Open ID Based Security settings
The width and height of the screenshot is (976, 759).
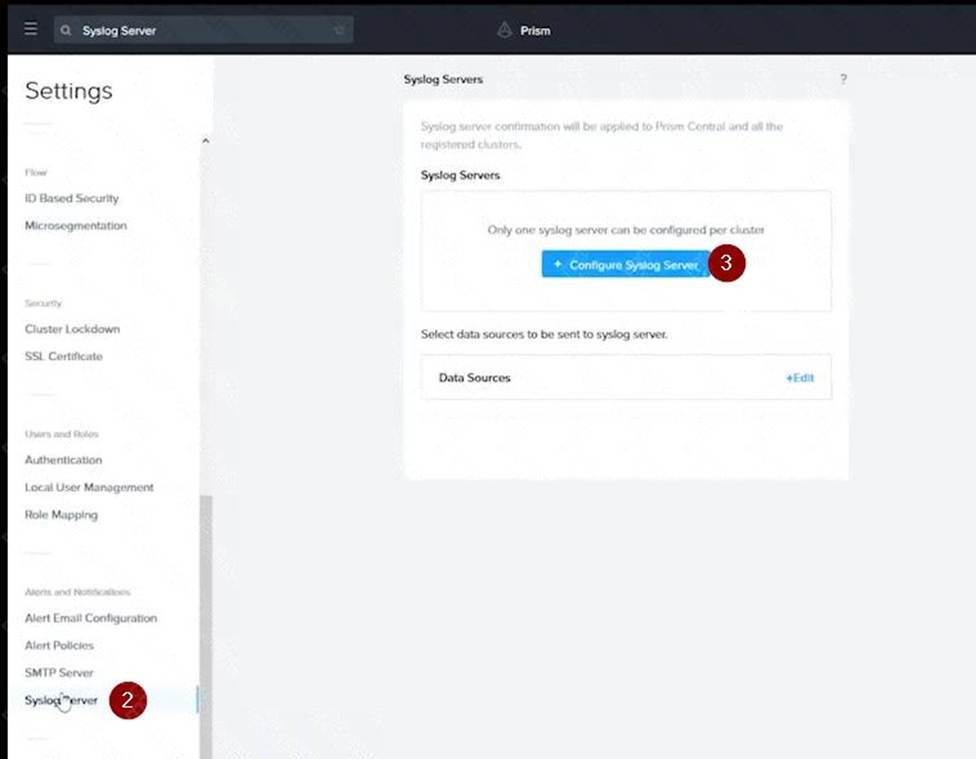[71, 198]
